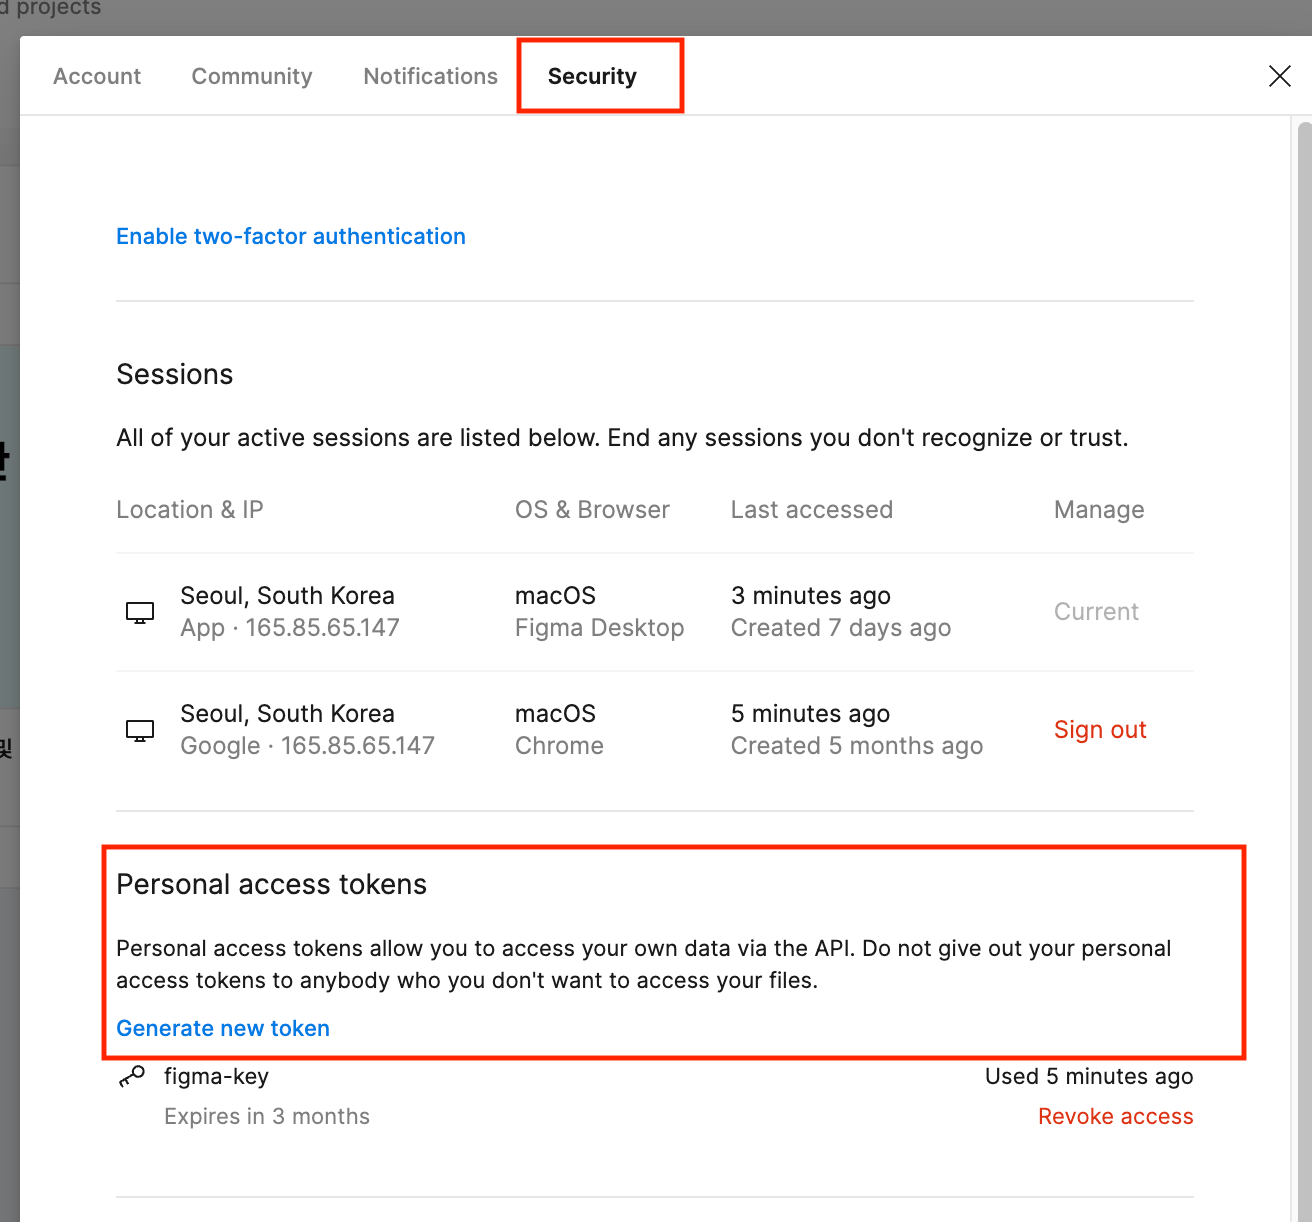The height and width of the screenshot is (1222, 1312).
Task: Select the Security tab
Action: pos(592,76)
